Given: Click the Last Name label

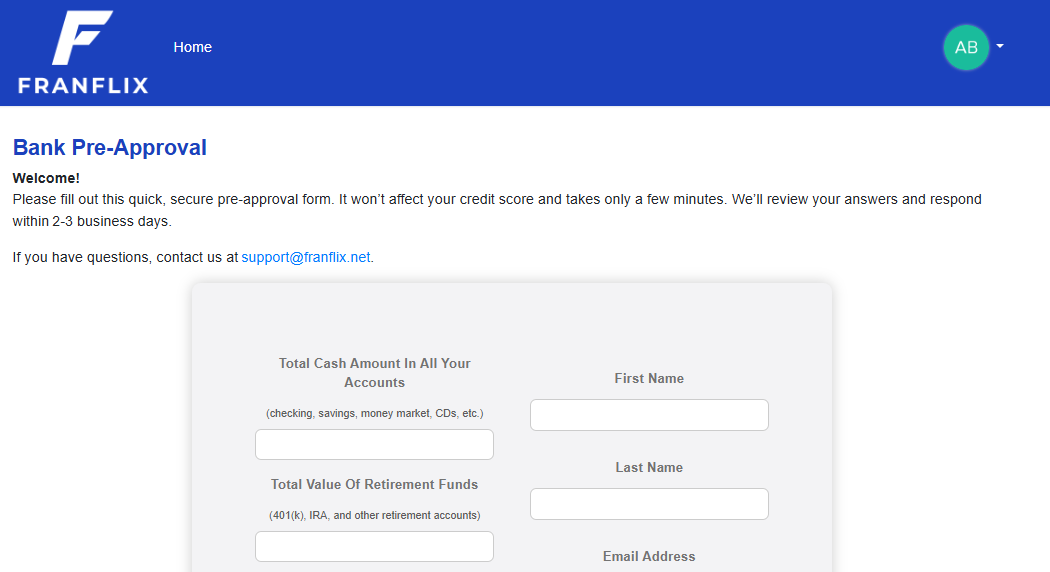Looking at the screenshot, I should click(649, 467).
